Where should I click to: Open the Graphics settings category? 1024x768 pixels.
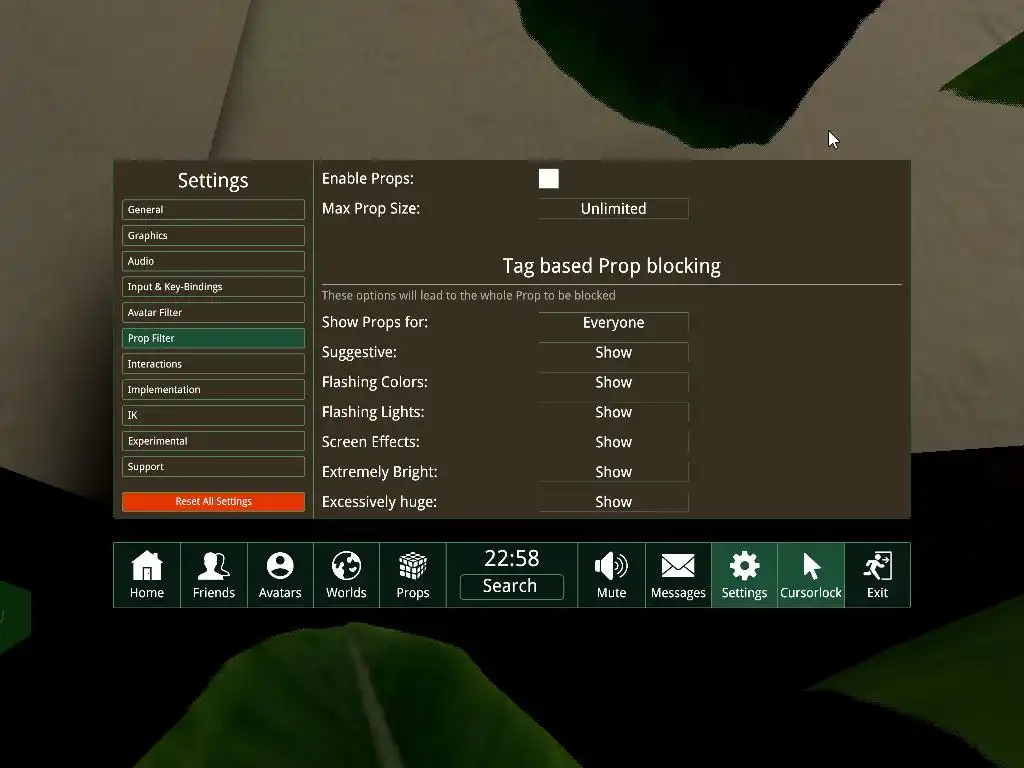pyautogui.click(x=213, y=235)
